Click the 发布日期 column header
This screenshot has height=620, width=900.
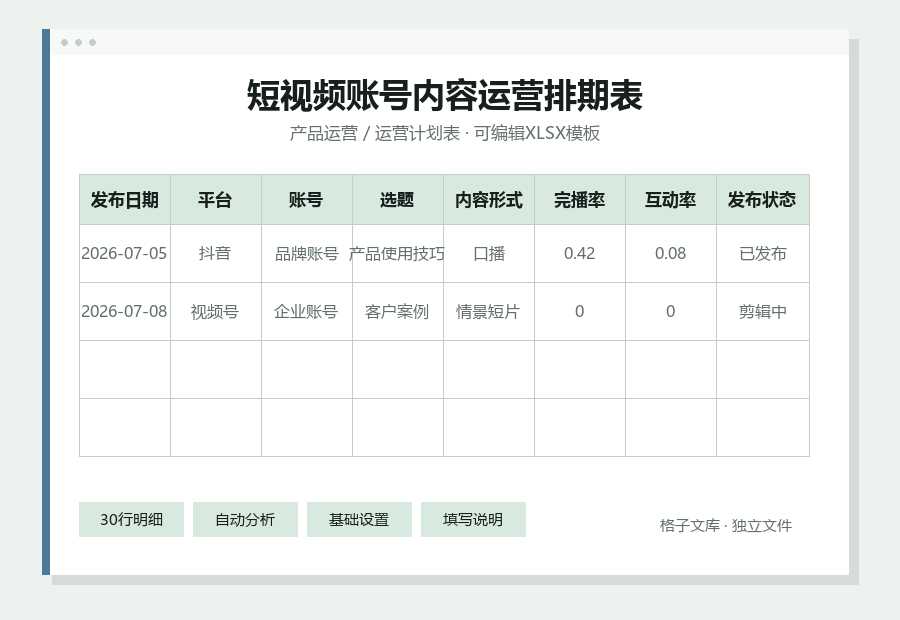coord(125,200)
